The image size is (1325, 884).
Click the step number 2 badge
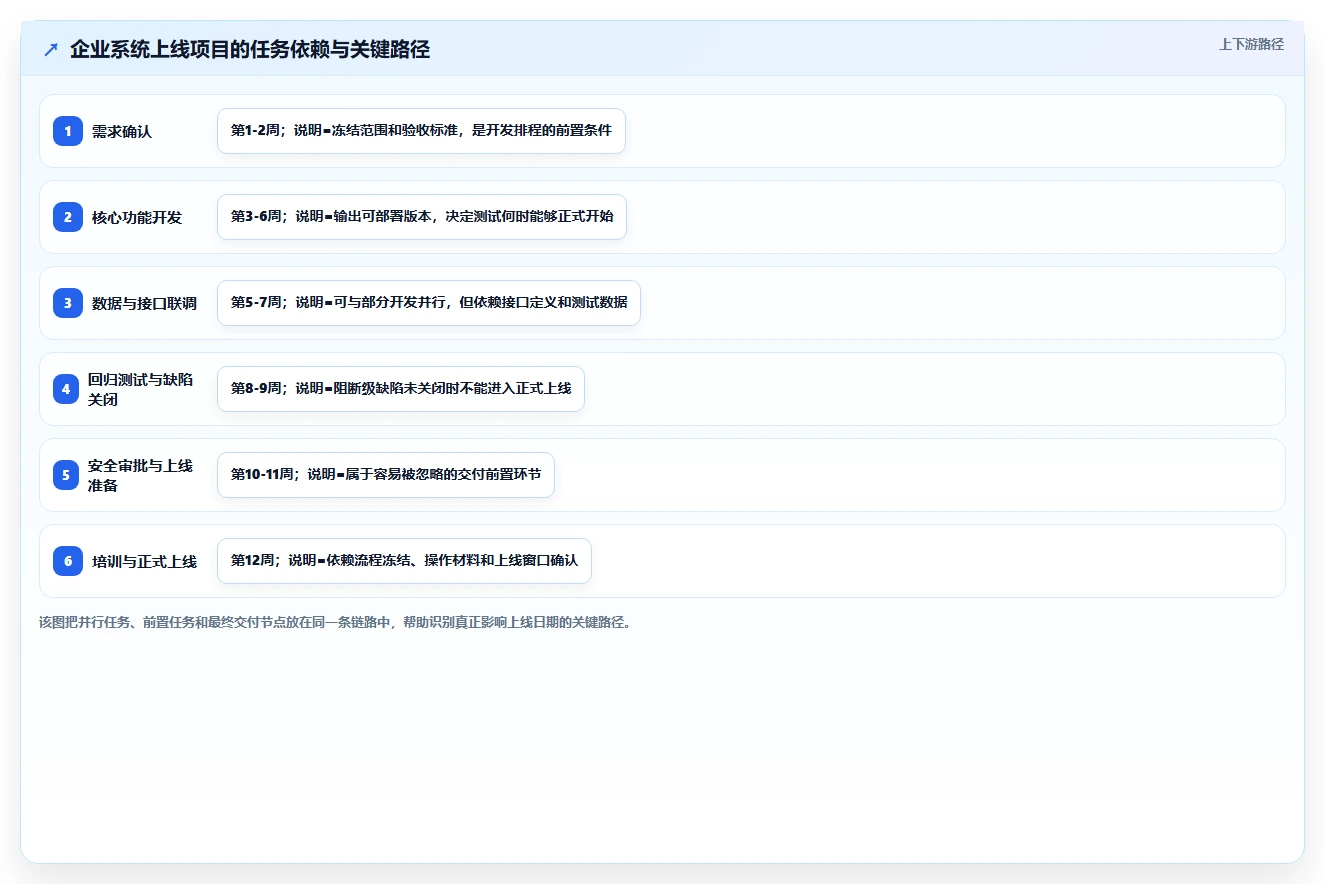tap(68, 217)
